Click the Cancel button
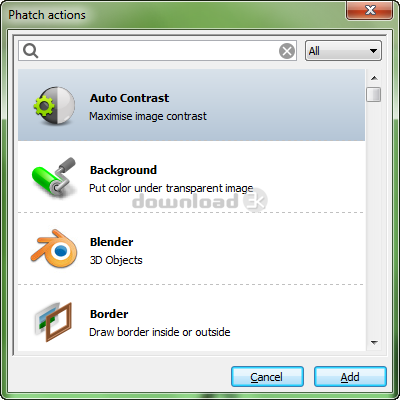This screenshot has height=400, width=400. pyautogui.click(x=267, y=377)
